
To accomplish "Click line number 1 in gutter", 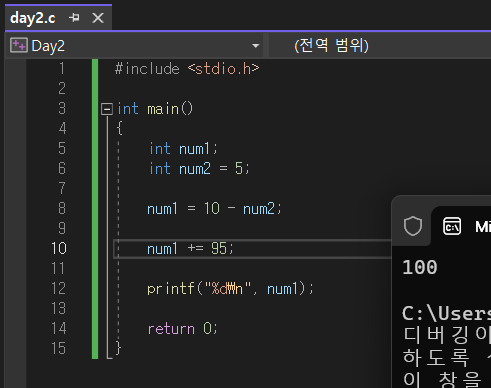I will [x=62, y=69].
